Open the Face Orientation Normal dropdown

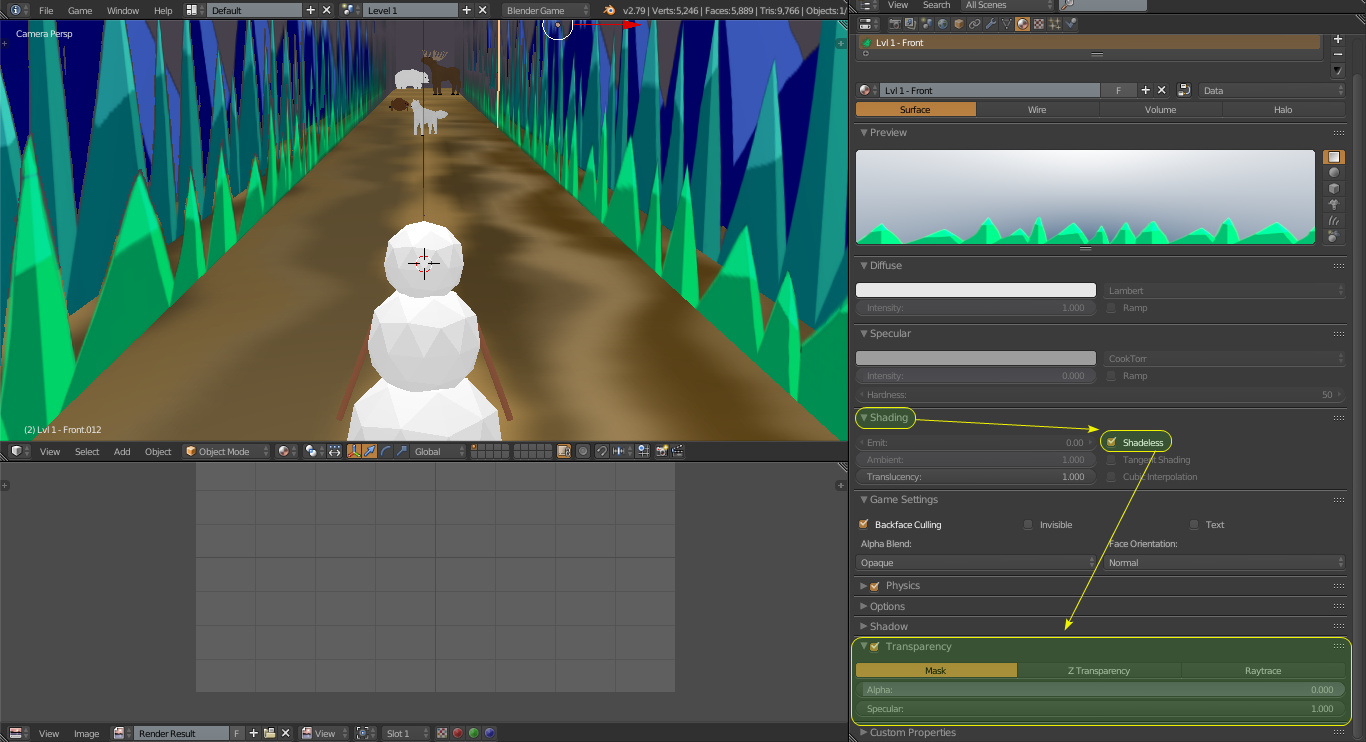point(1225,562)
